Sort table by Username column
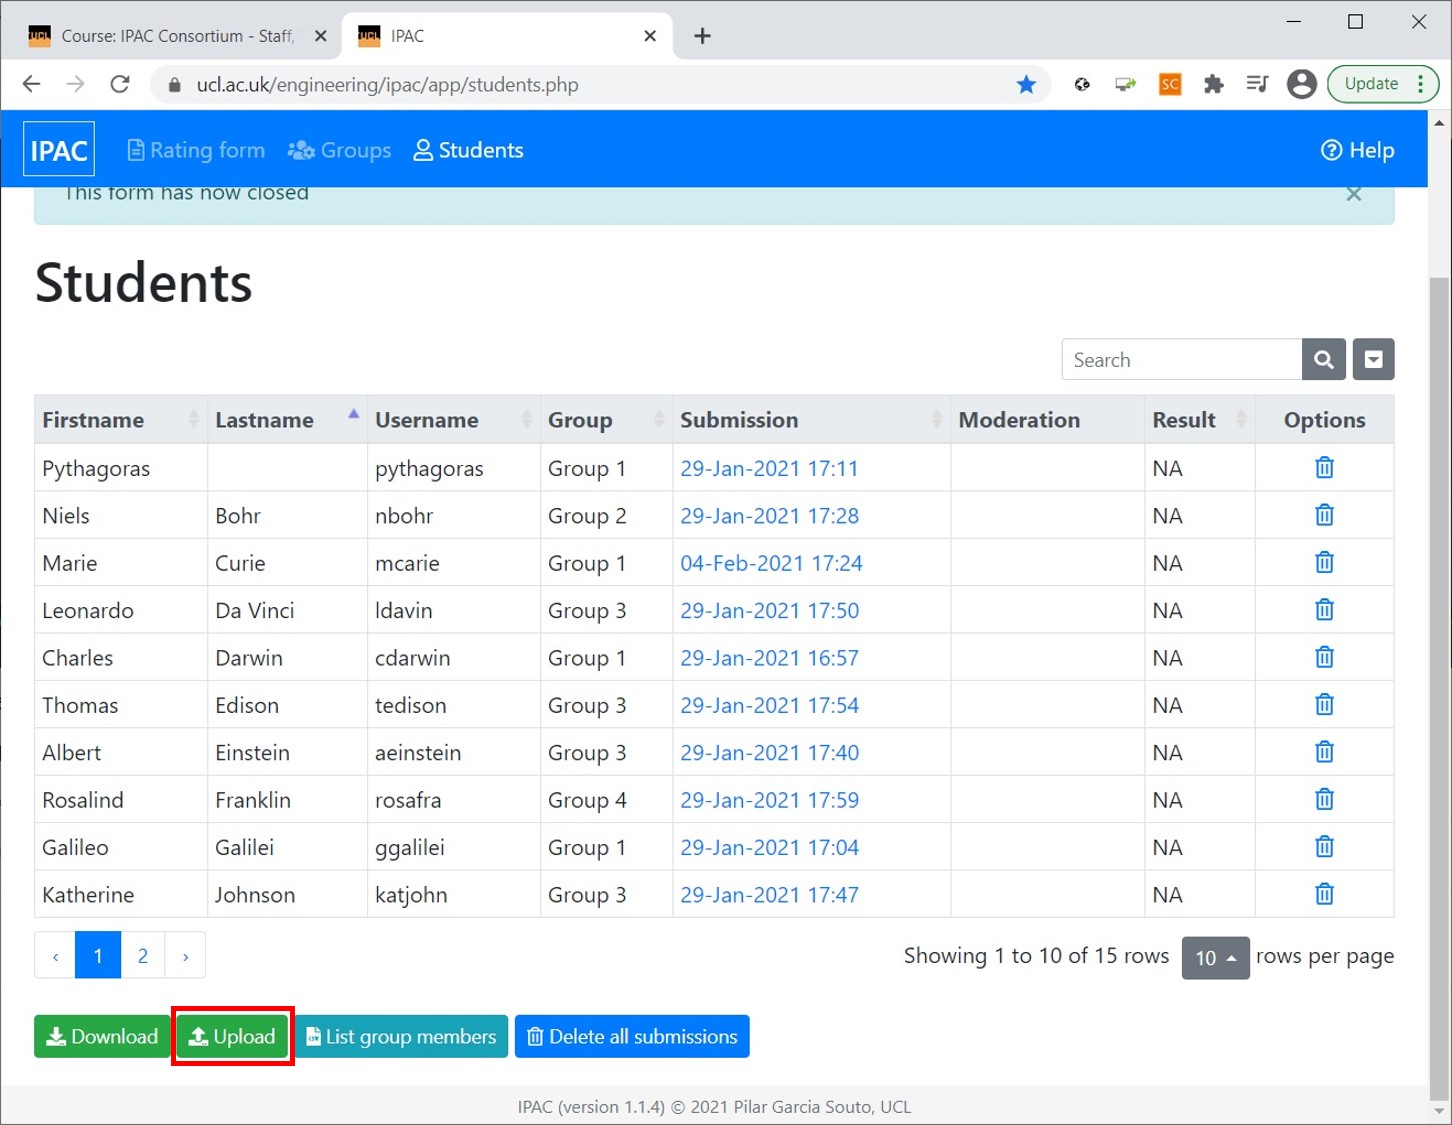 pos(454,420)
